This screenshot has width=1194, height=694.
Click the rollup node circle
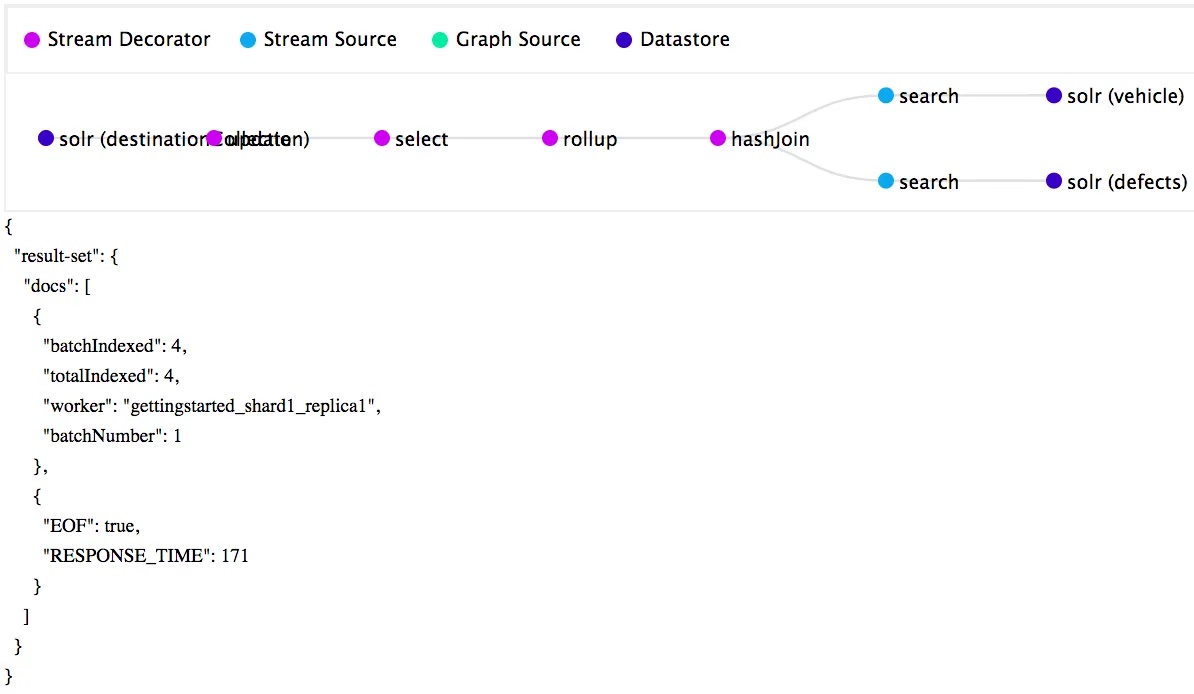550,138
